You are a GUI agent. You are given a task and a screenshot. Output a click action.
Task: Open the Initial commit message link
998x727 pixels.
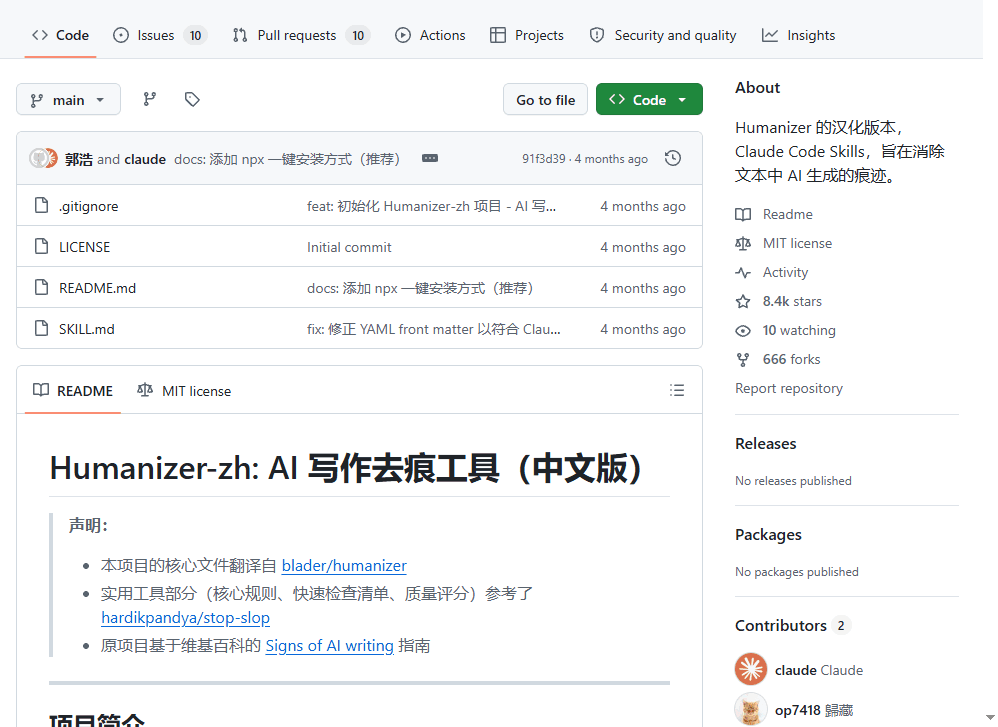point(349,247)
